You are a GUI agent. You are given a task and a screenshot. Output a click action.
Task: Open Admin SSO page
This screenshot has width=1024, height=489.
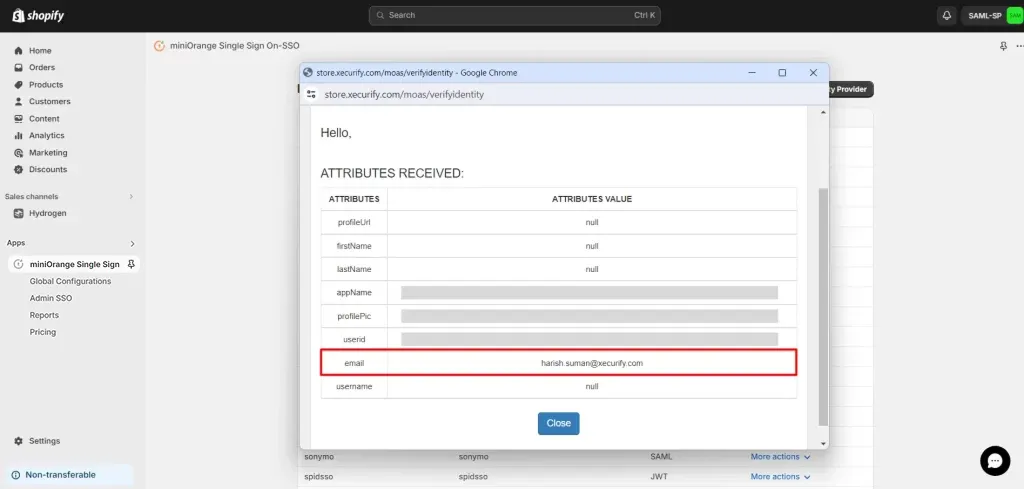[51, 298]
